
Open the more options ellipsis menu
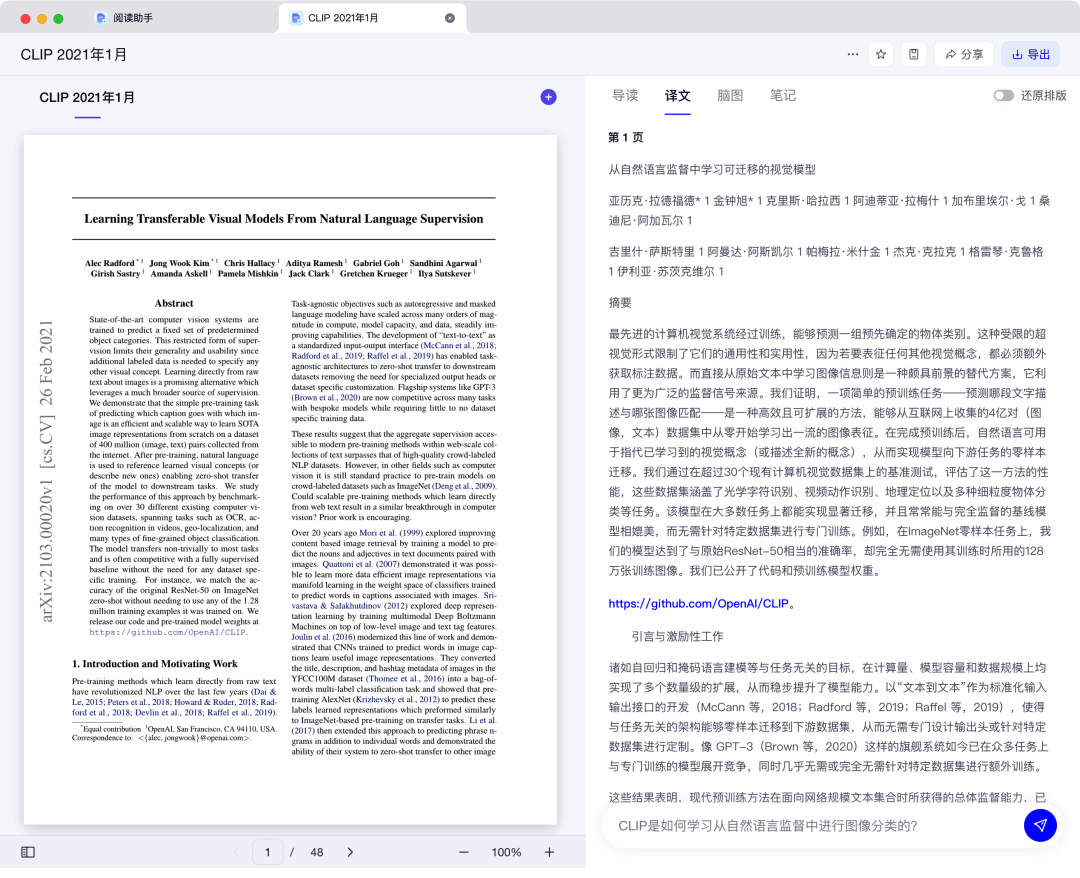click(852, 54)
